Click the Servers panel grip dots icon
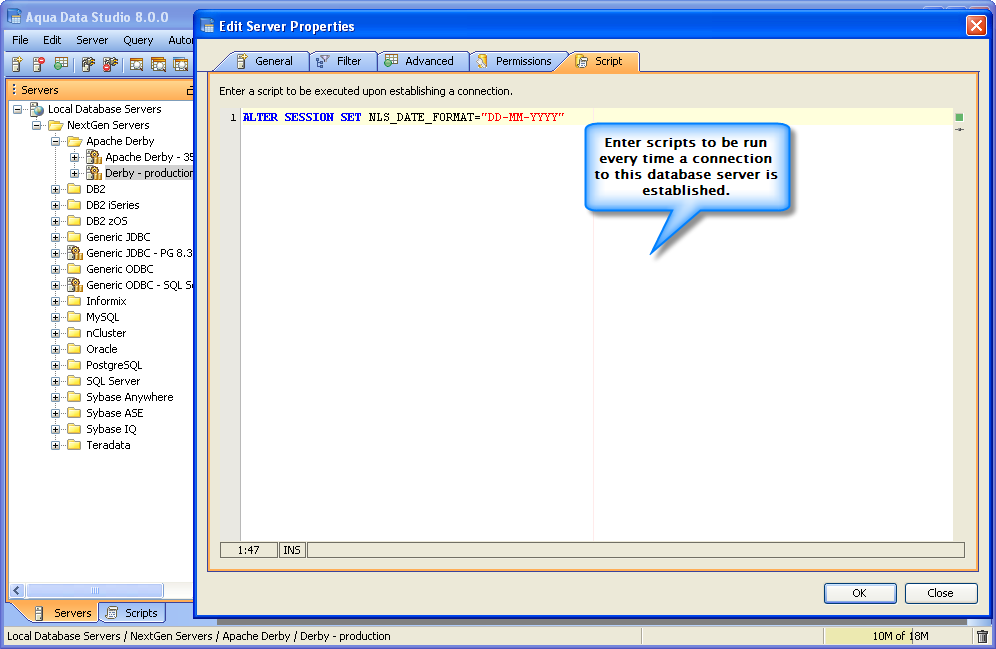996x649 pixels. (14, 90)
